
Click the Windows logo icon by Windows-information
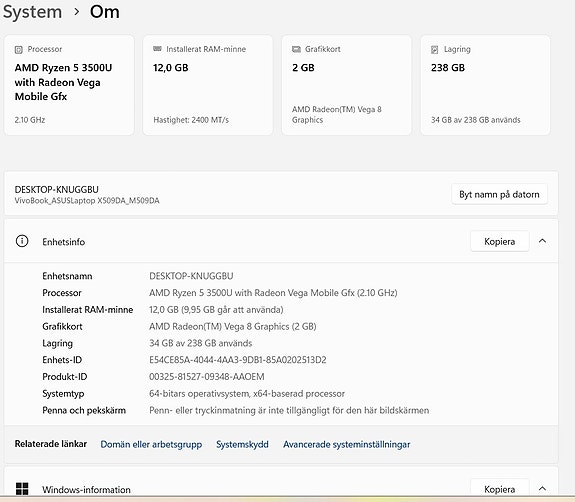tap(22, 489)
